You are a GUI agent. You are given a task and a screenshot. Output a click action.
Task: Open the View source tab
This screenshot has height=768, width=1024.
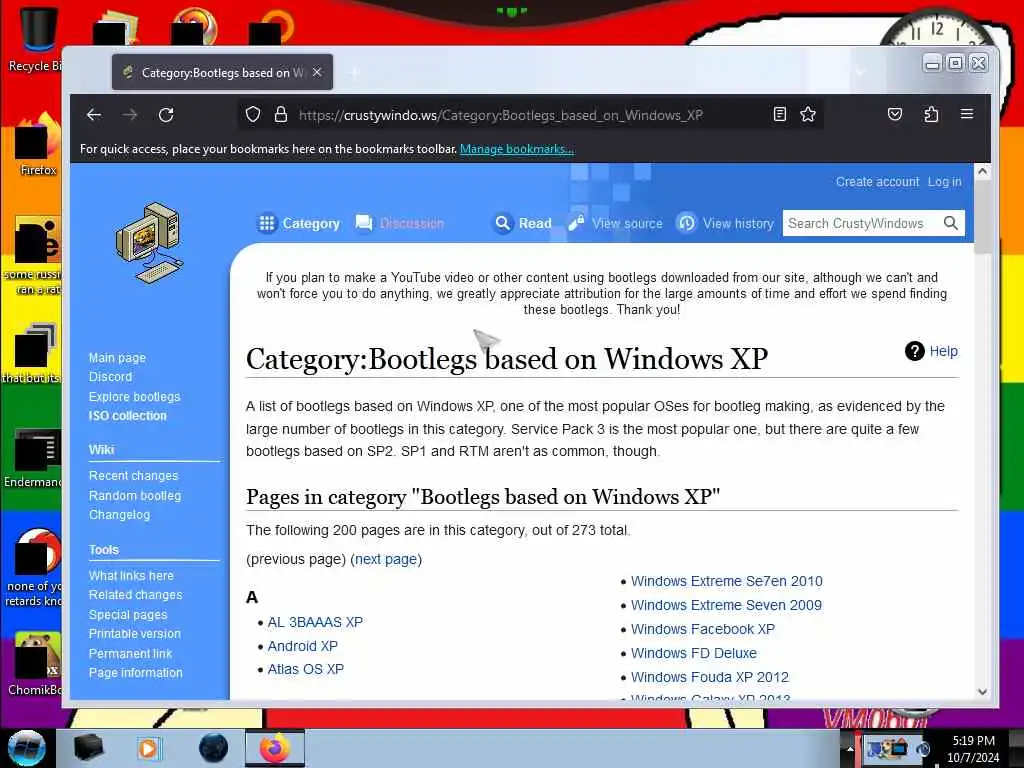pyautogui.click(x=615, y=223)
